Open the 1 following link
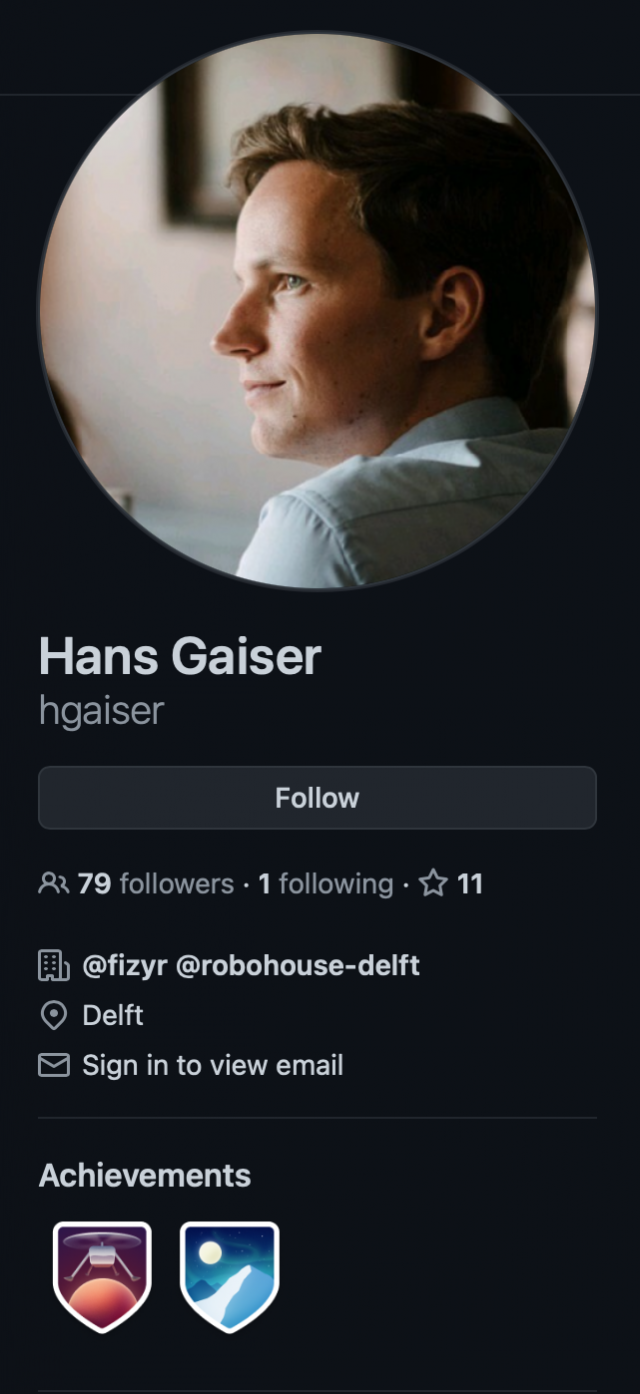Viewport: 640px width, 1394px height. click(x=326, y=884)
